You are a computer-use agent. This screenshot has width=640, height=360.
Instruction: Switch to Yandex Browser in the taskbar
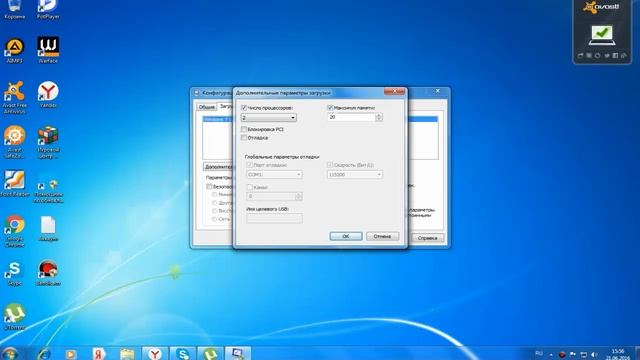pos(155,353)
